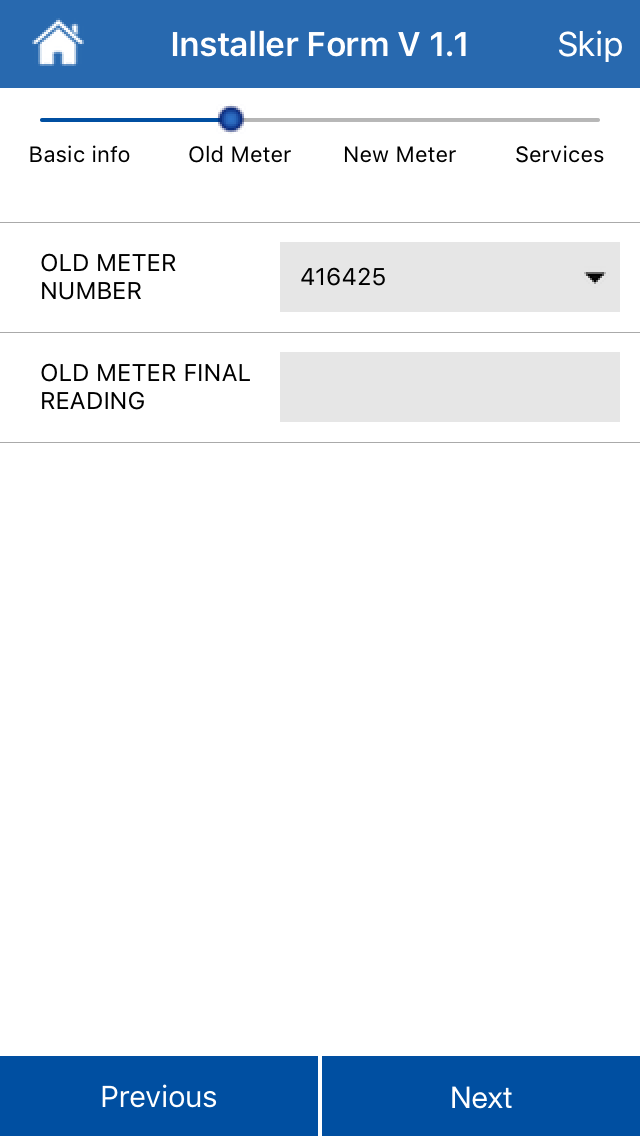This screenshot has width=640, height=1136.
Task: Click the OLD METER FINAL READING label
Action: pyautogui.click(x=145, y=387)
